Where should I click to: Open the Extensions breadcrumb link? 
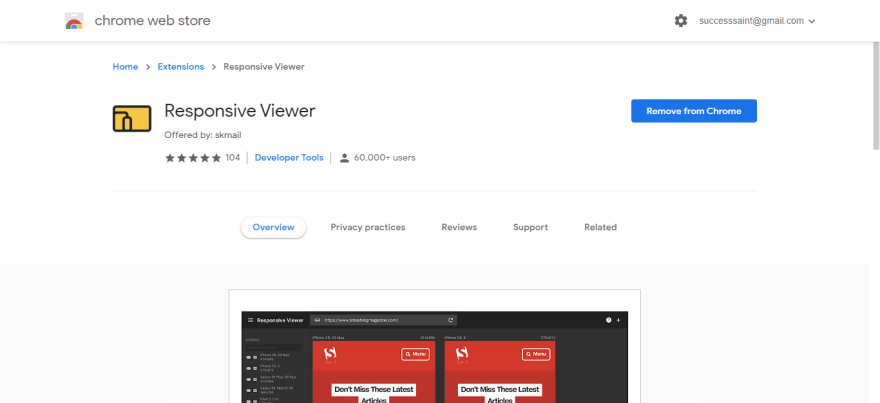[x=181, y=66]
